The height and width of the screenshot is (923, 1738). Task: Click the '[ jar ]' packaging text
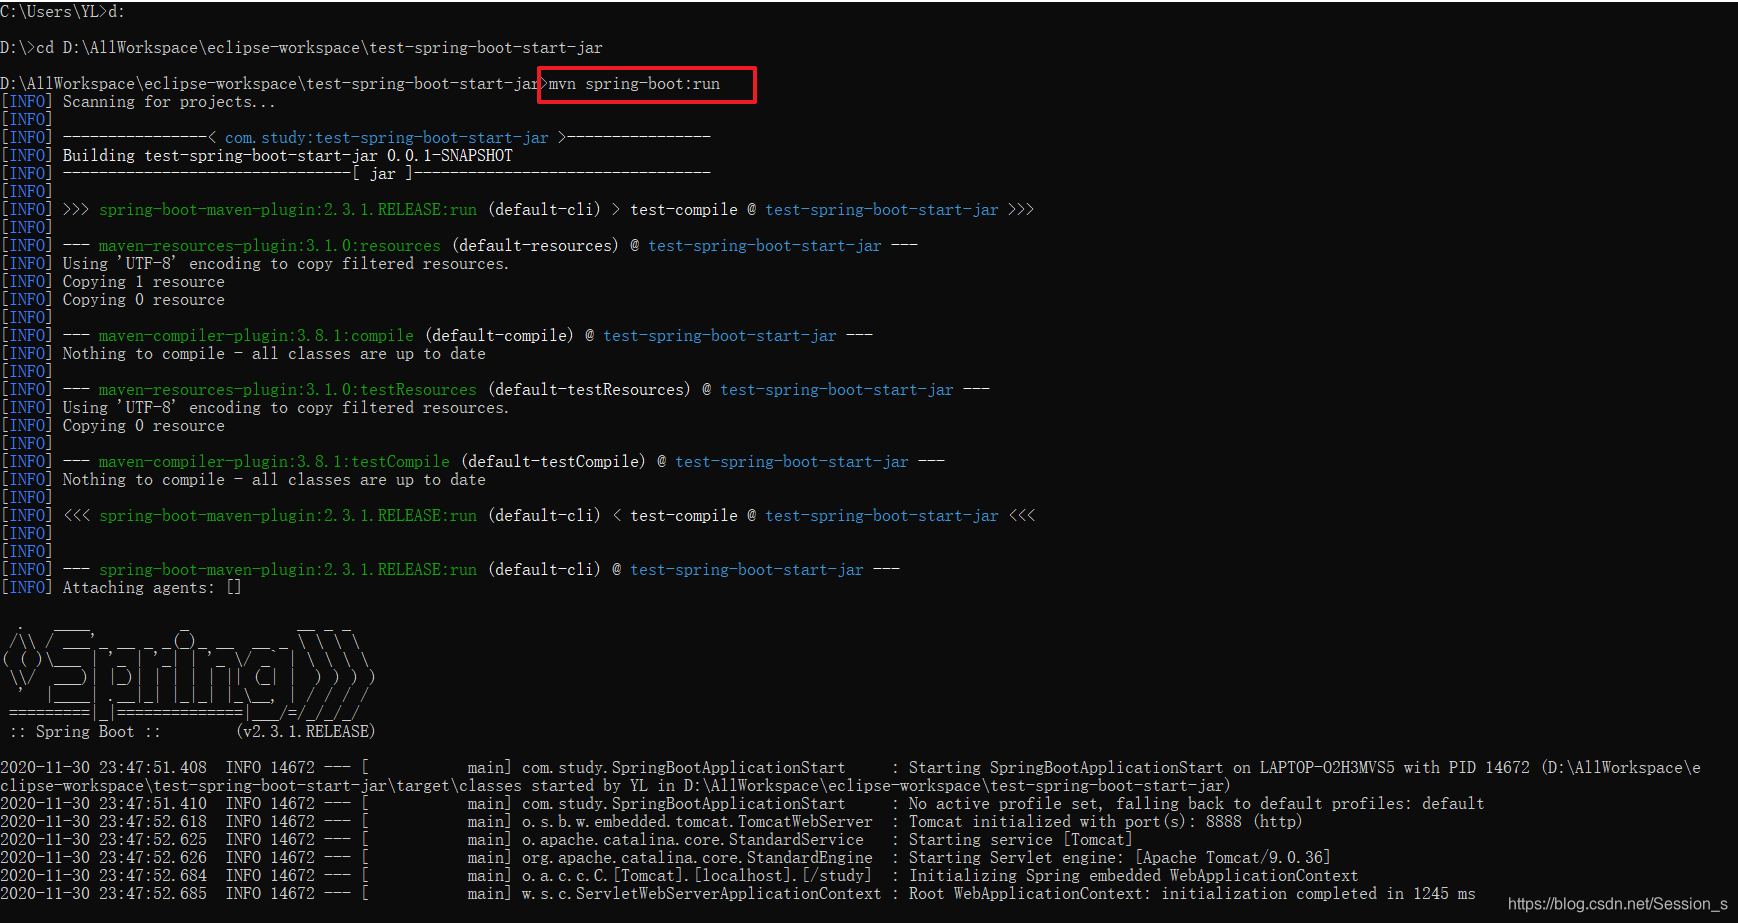click(382, 174)
